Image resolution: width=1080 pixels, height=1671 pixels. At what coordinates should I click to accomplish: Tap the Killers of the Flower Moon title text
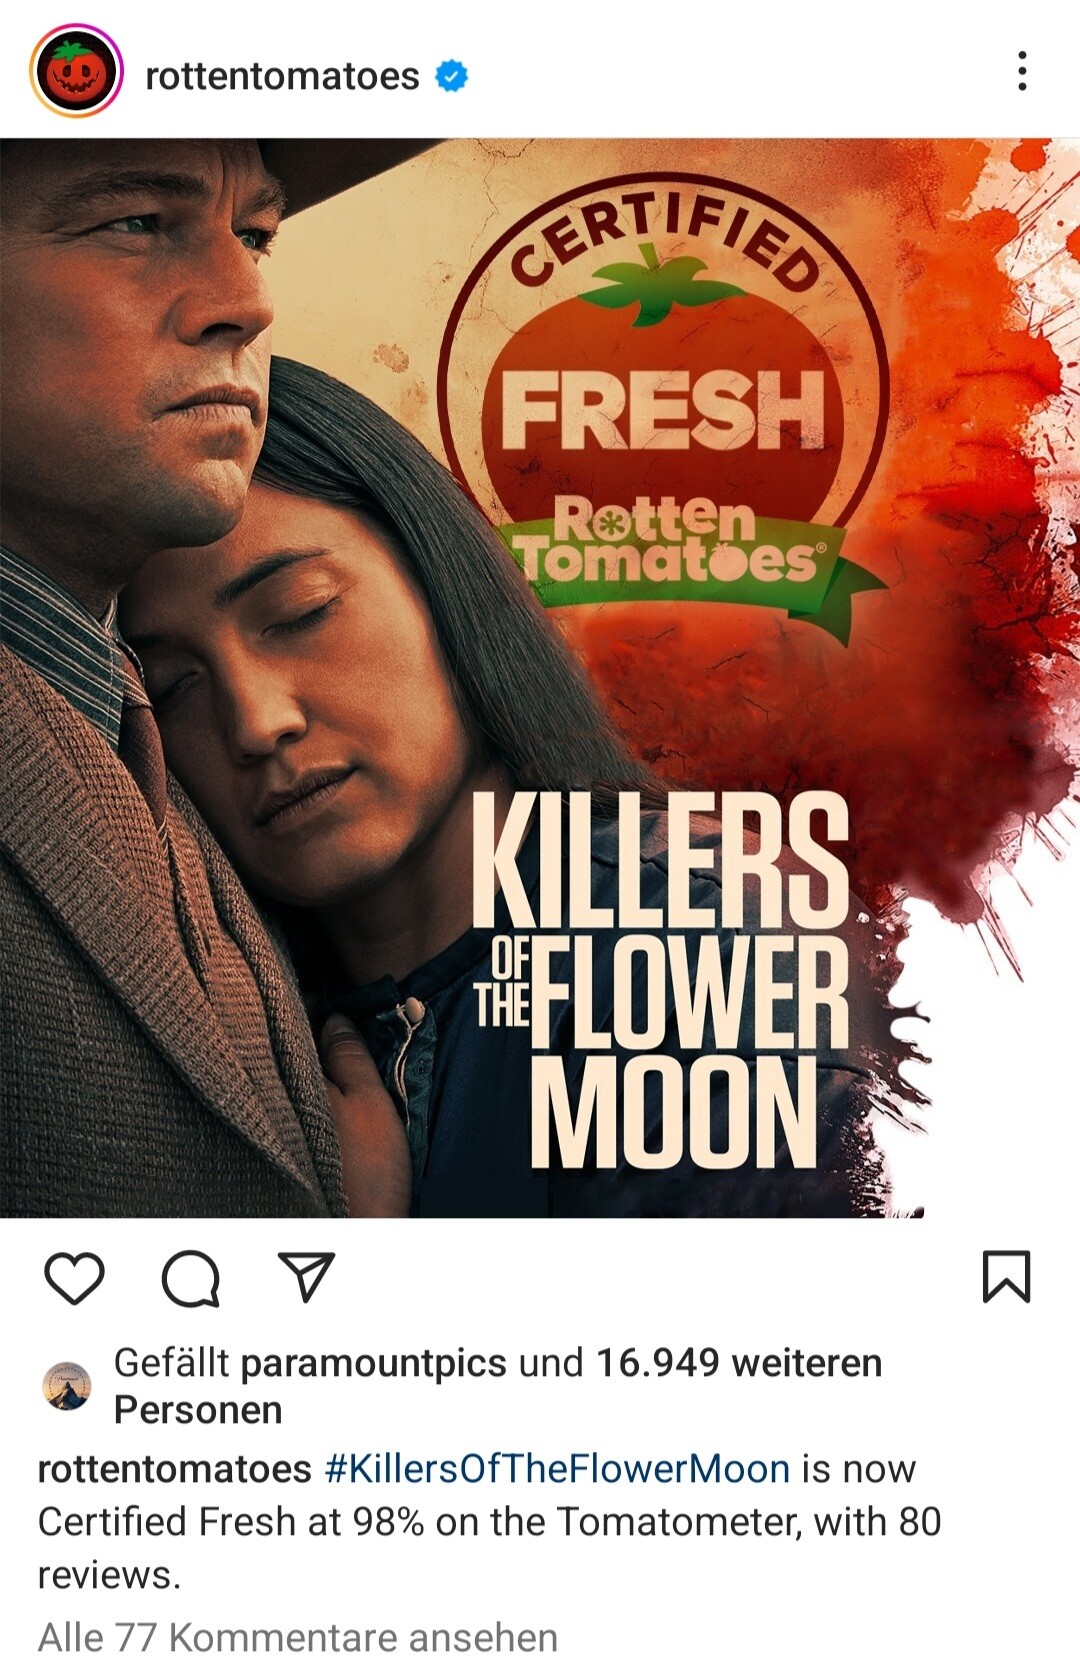click(x=660, y=980)
